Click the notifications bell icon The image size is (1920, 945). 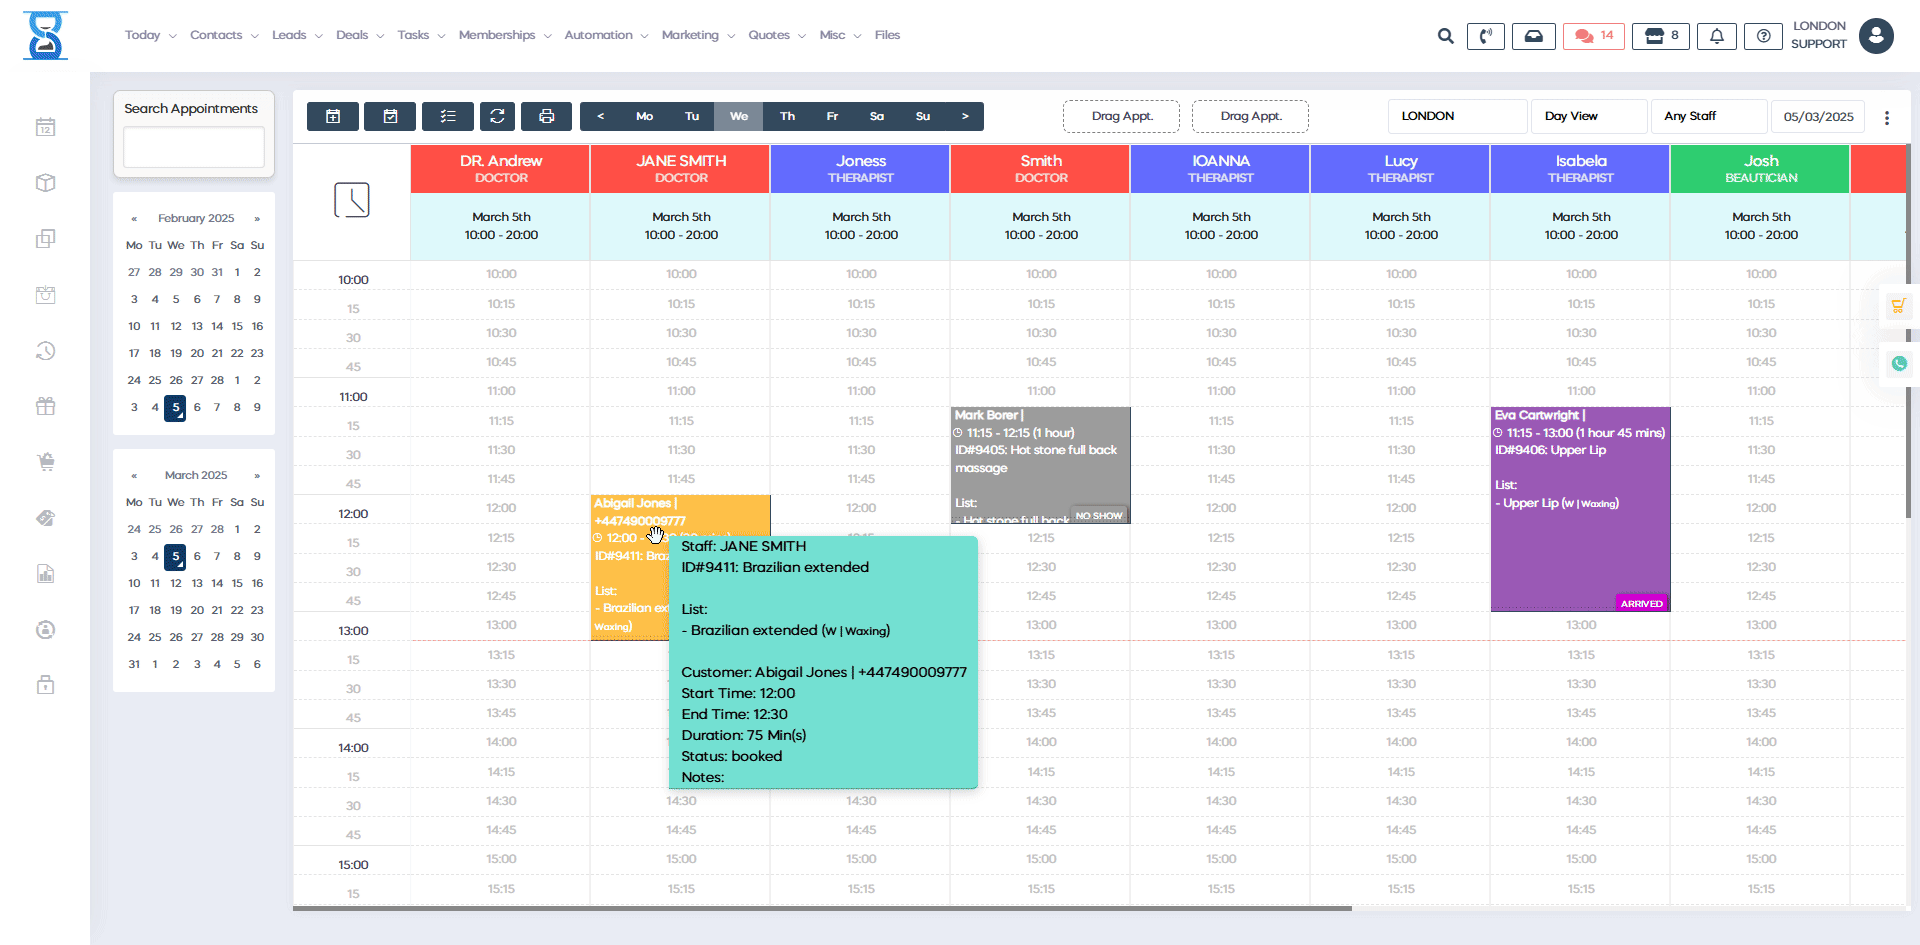(x=1717, y=36)
